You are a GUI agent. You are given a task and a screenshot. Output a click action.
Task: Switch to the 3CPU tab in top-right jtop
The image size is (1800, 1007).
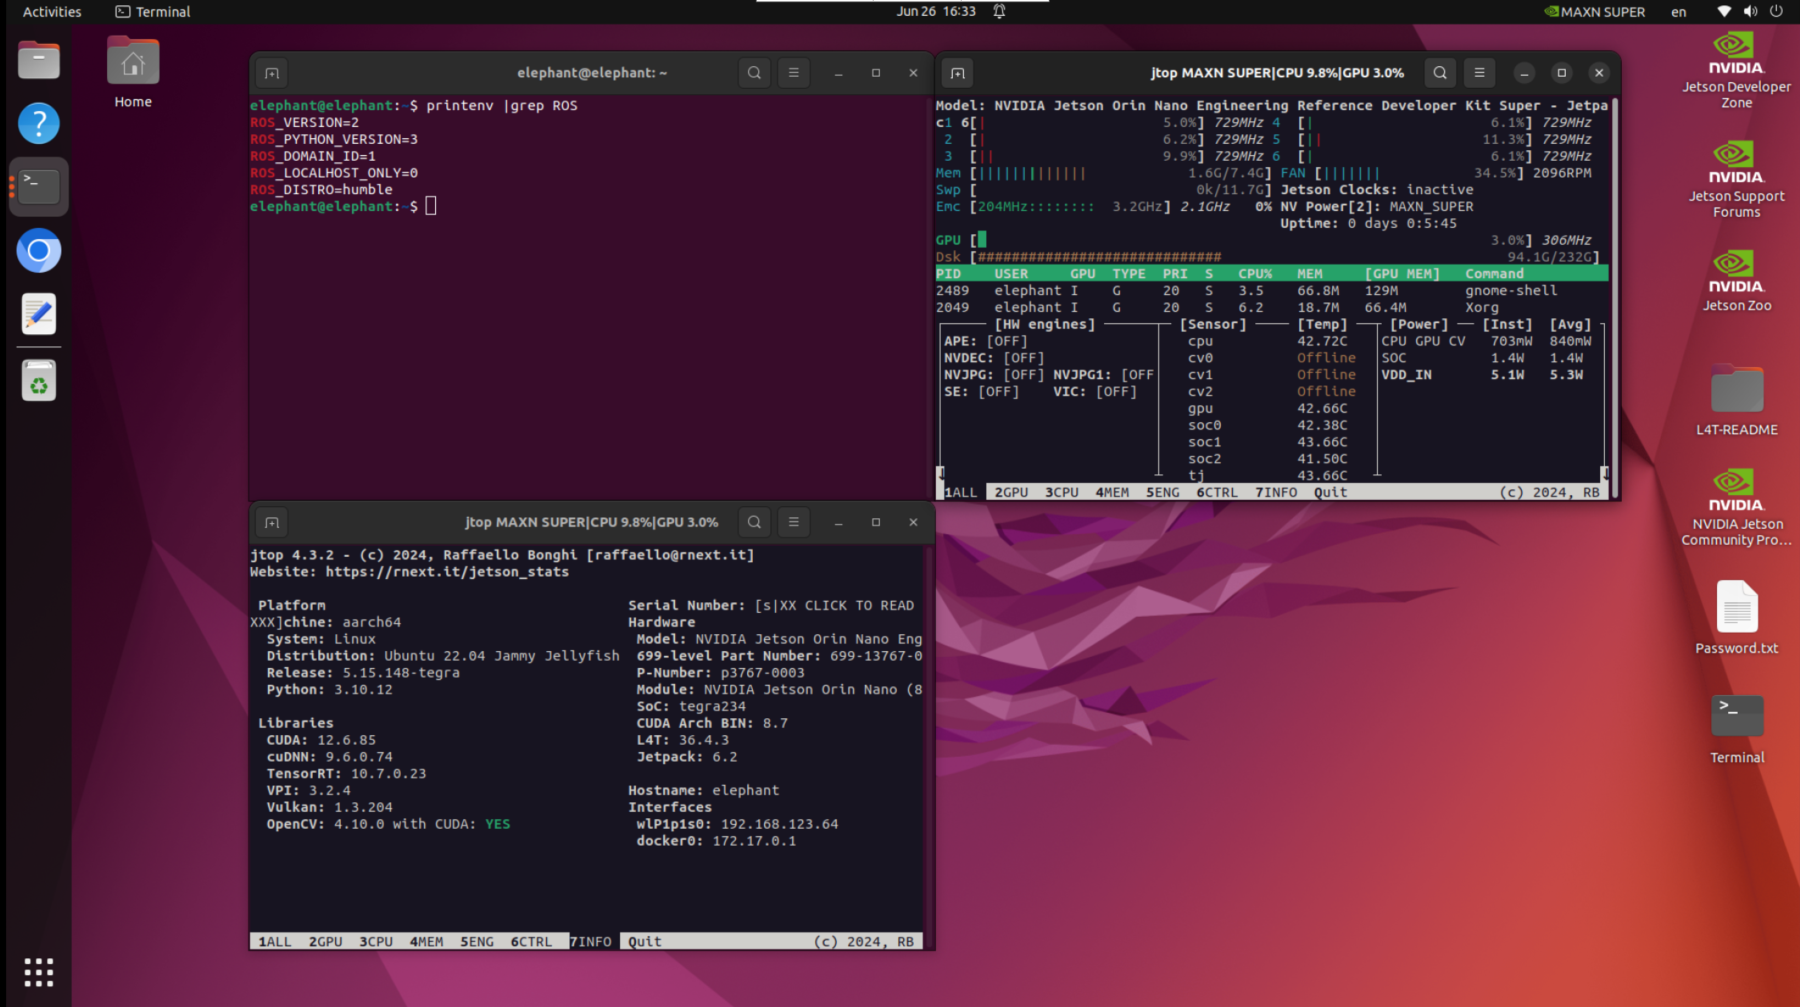click(x=1062, y=492)
